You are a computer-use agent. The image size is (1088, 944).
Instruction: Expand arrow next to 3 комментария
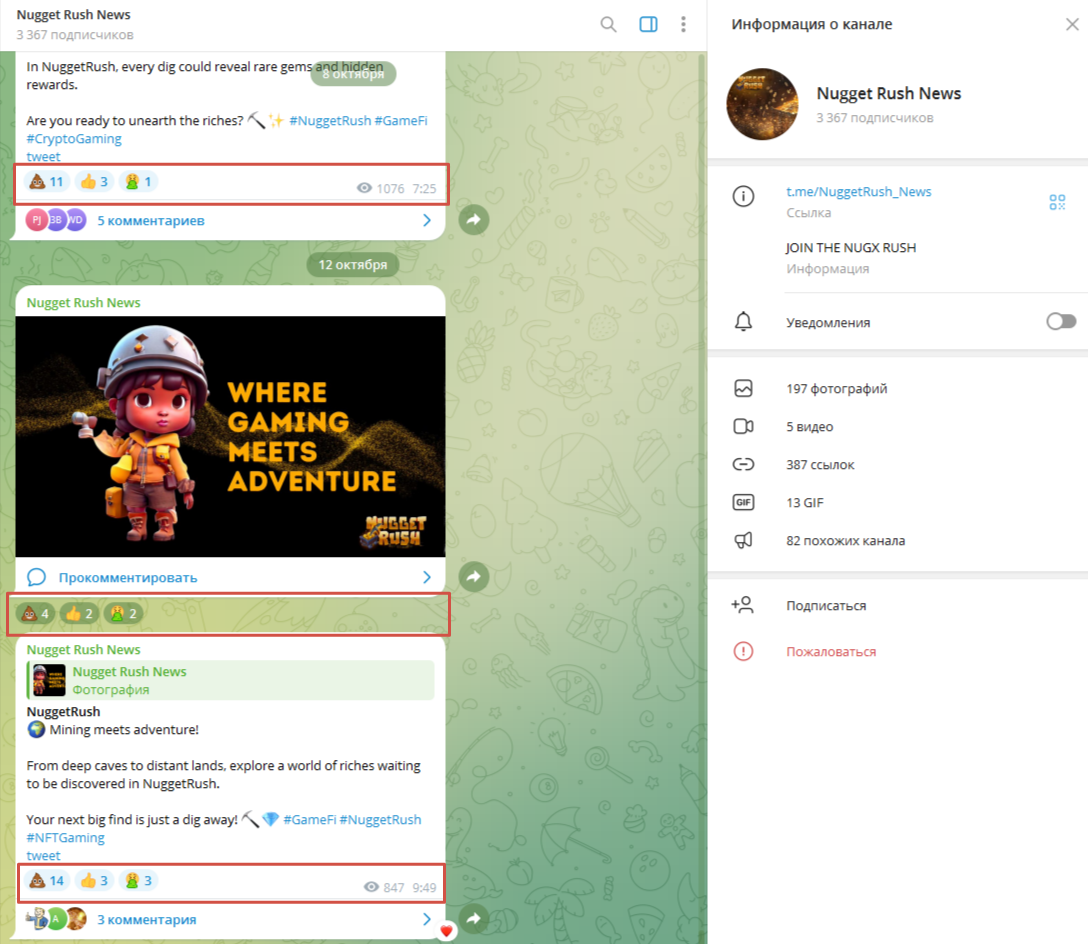coord(427,919)
